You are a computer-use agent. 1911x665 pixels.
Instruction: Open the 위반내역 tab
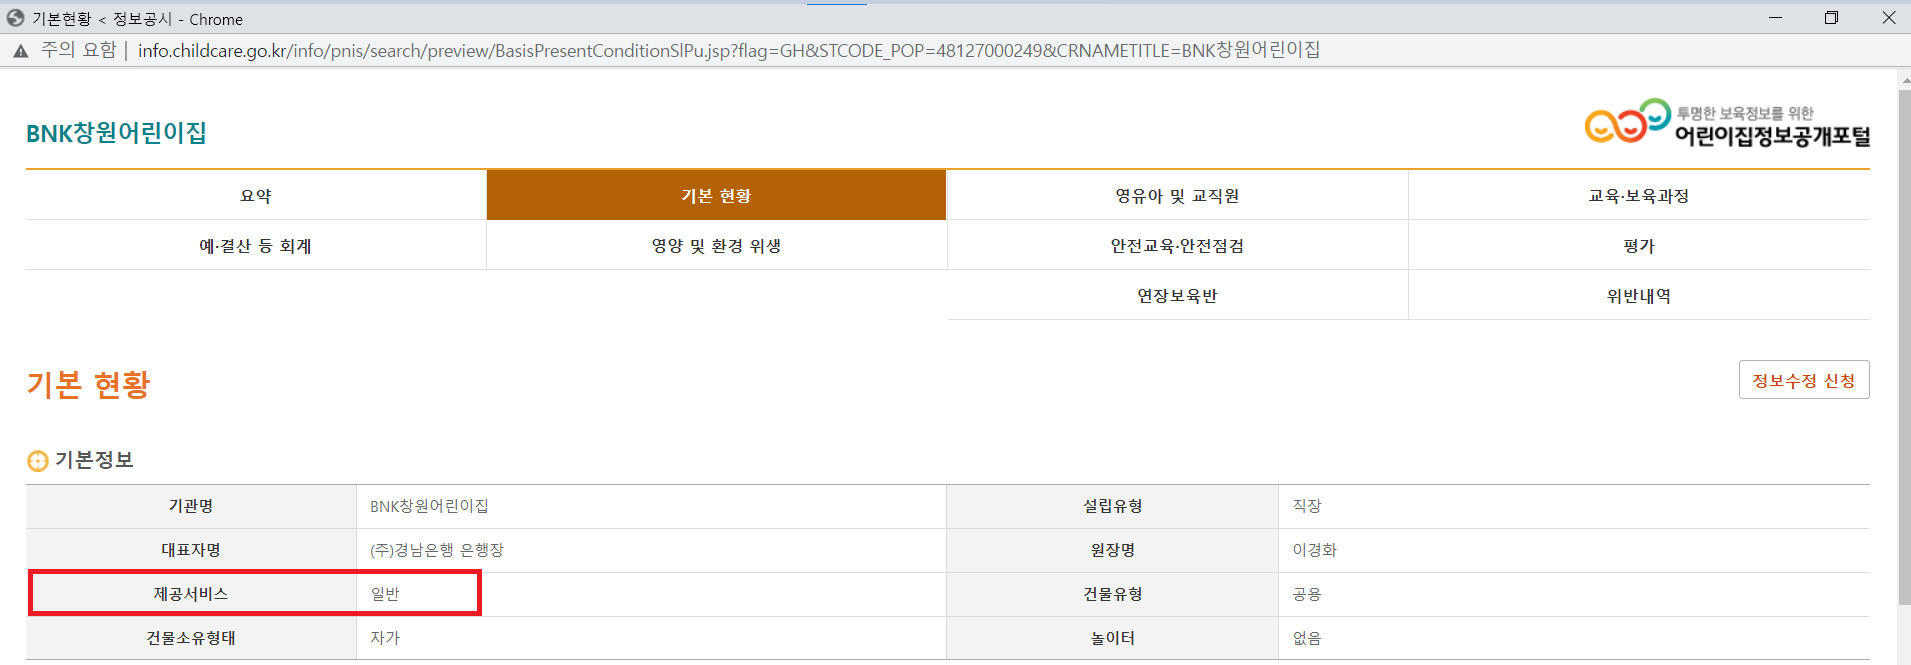pos(1639,295)
